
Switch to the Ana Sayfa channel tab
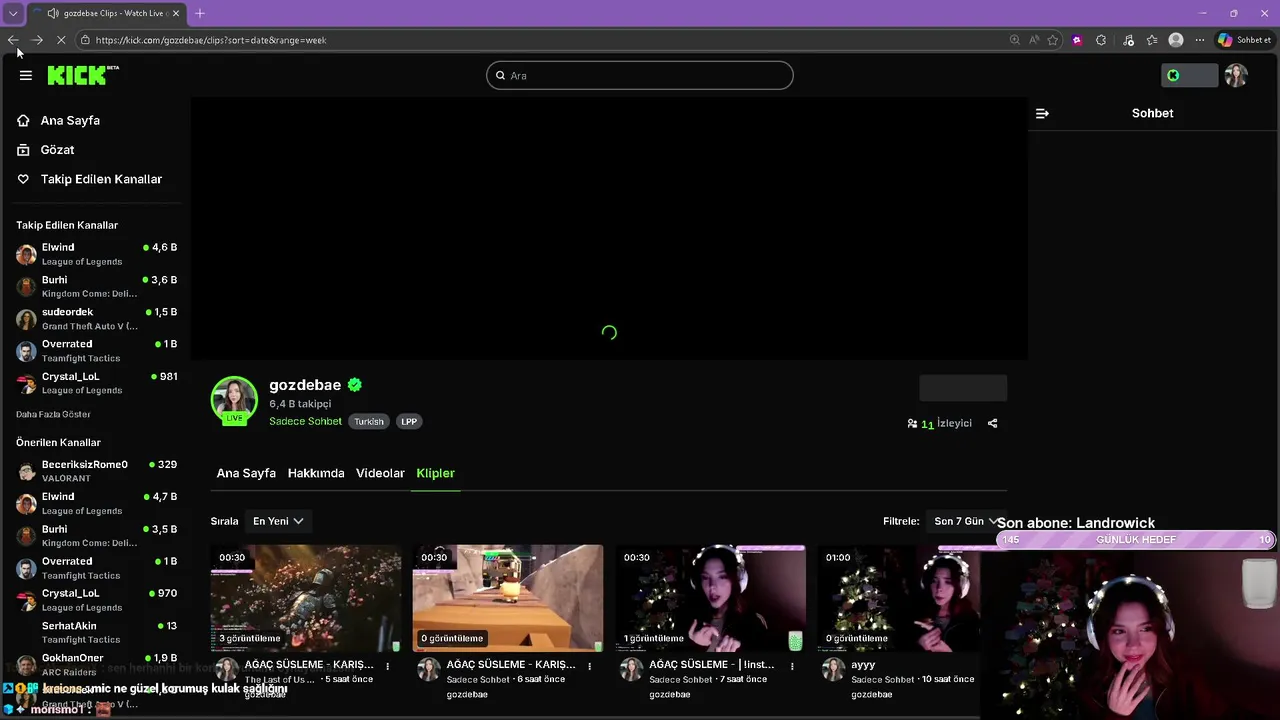tap(246, 473)
